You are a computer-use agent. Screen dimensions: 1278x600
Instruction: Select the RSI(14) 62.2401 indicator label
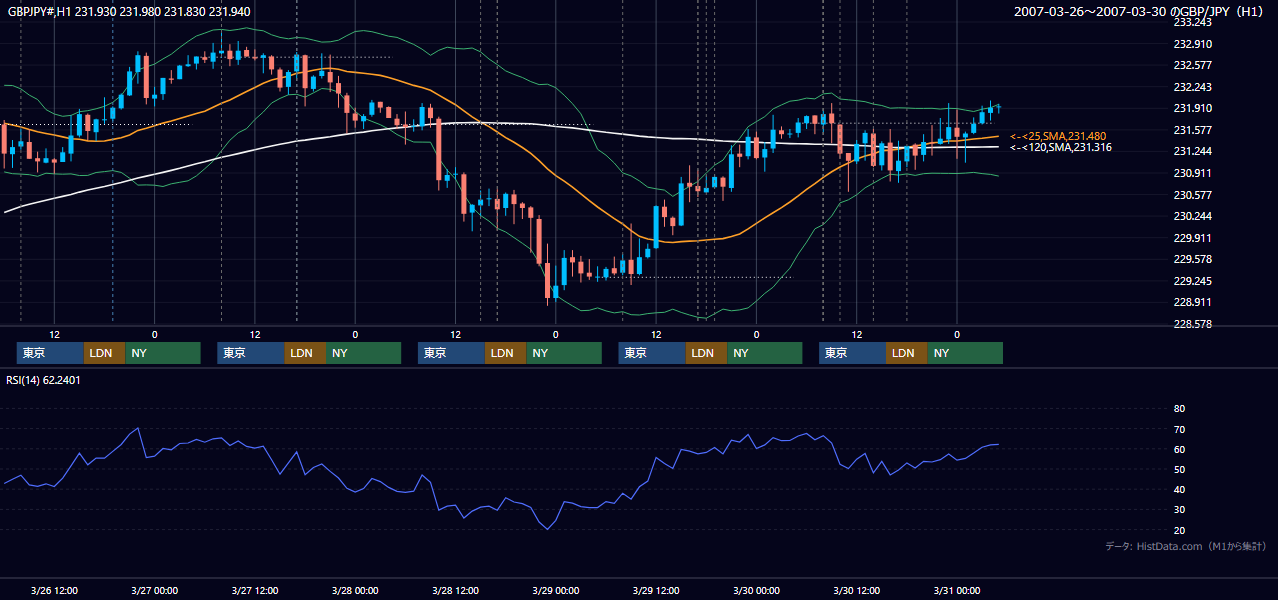(x=44, y=380)
